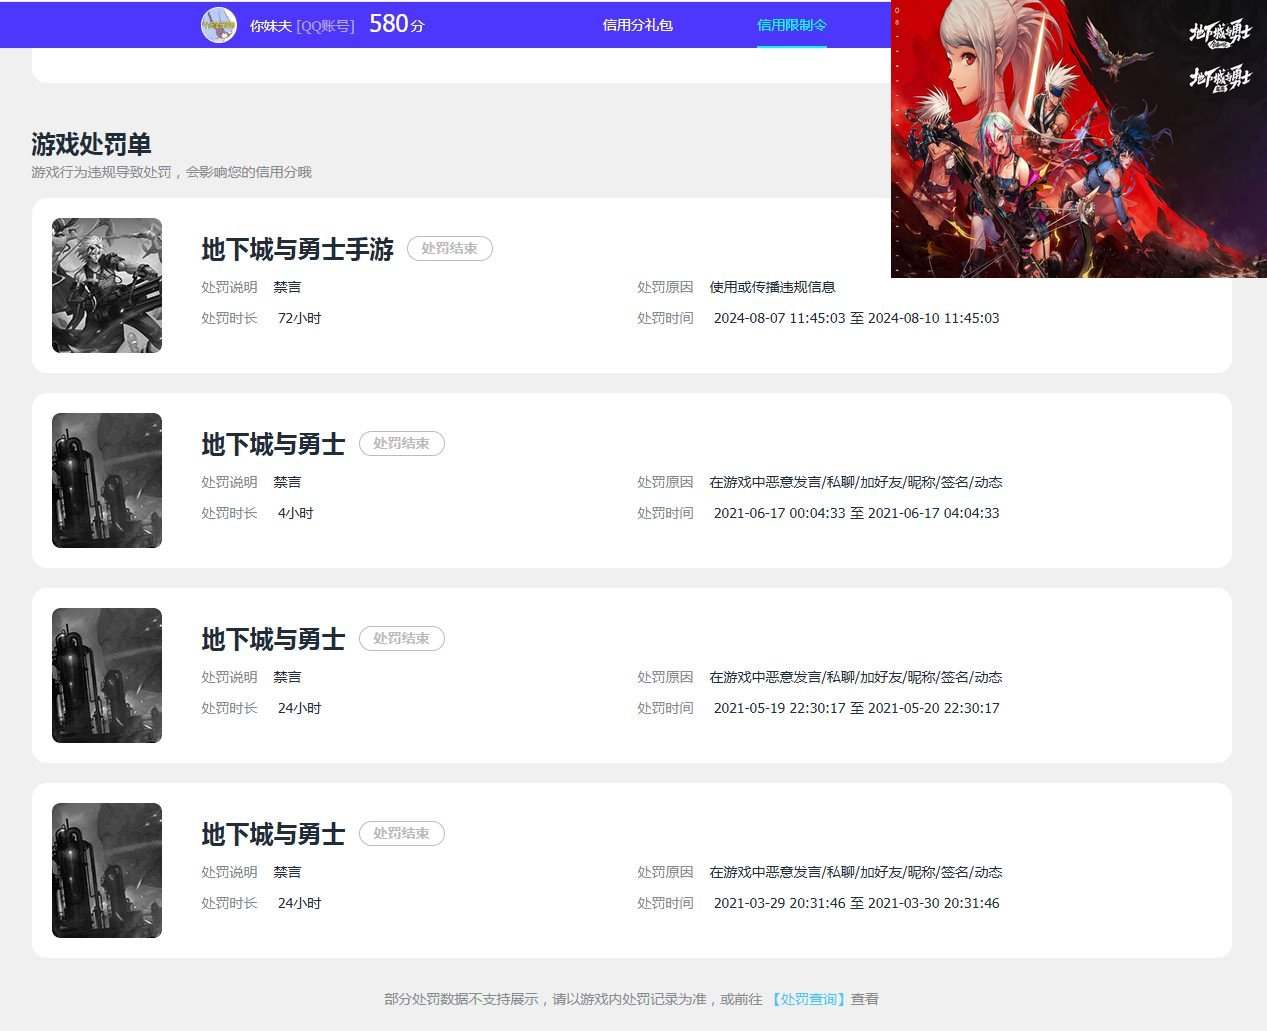Image resolution: width=1267 pixels, height=1031 pixels.
Task: Click the 580分 credit score
Action: (396, 24)
